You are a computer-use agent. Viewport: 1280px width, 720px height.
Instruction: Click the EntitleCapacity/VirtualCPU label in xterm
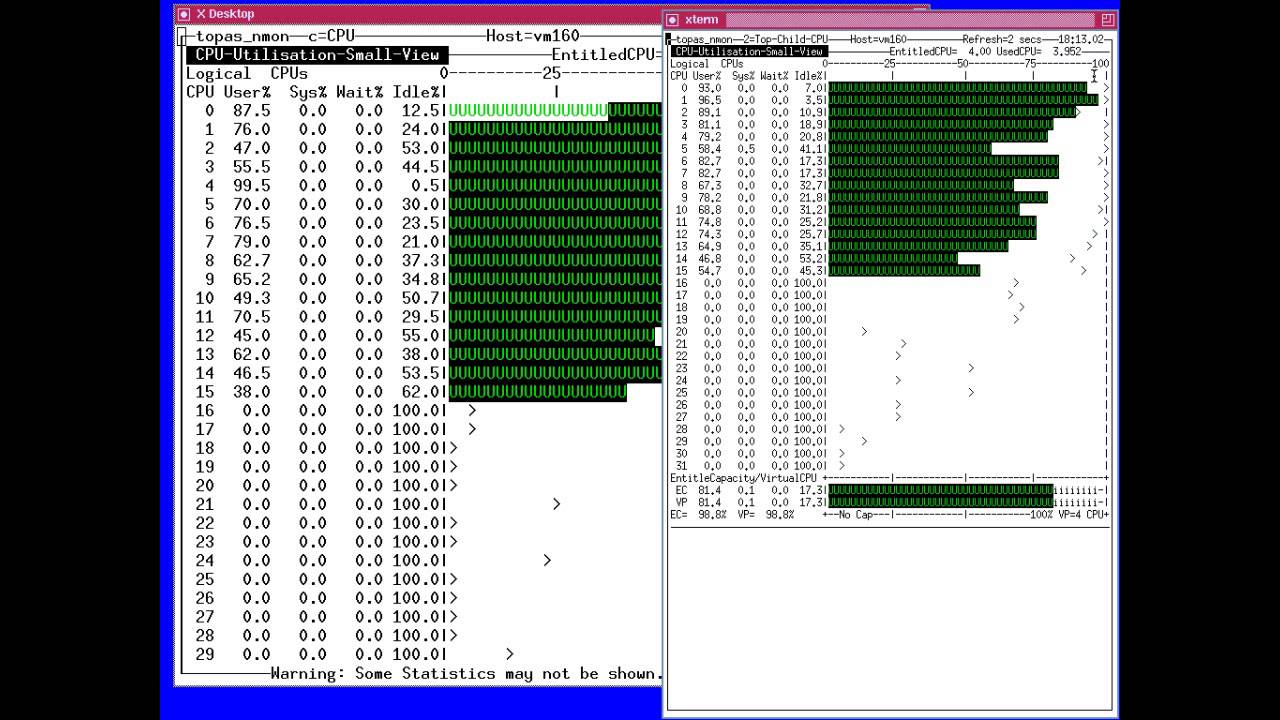click(743, 478)
